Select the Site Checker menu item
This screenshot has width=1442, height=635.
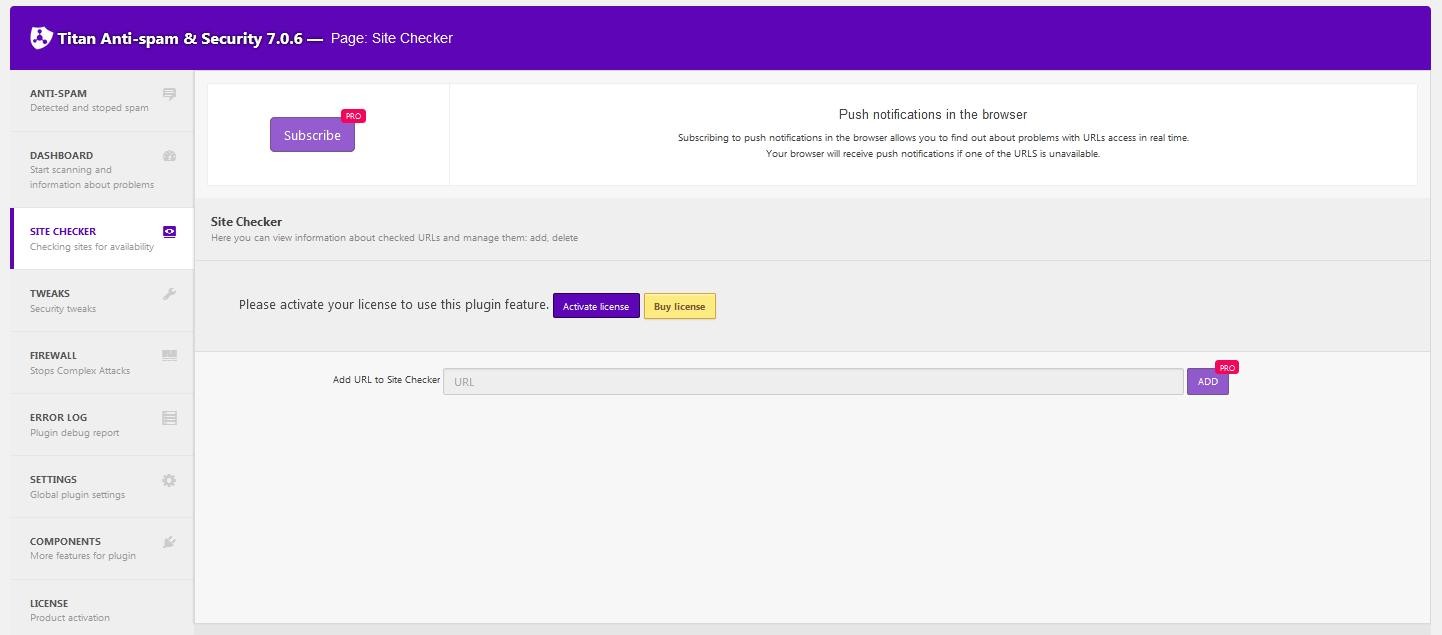(102, 239)
